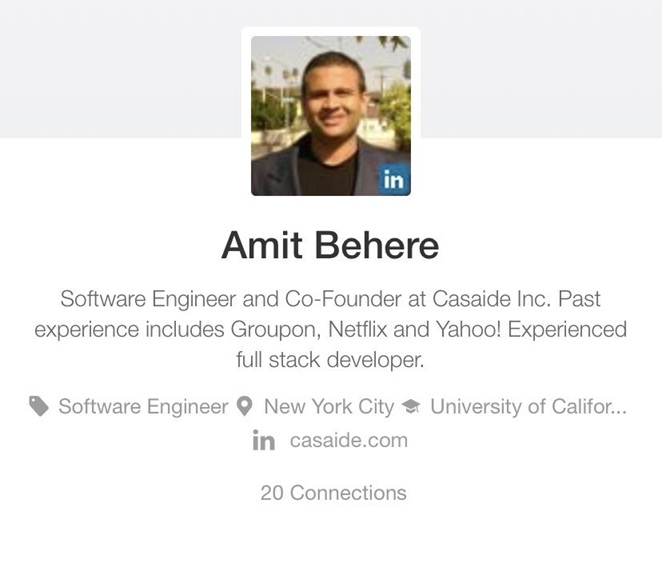Select the Software Engineer tag label

[143, 407]
